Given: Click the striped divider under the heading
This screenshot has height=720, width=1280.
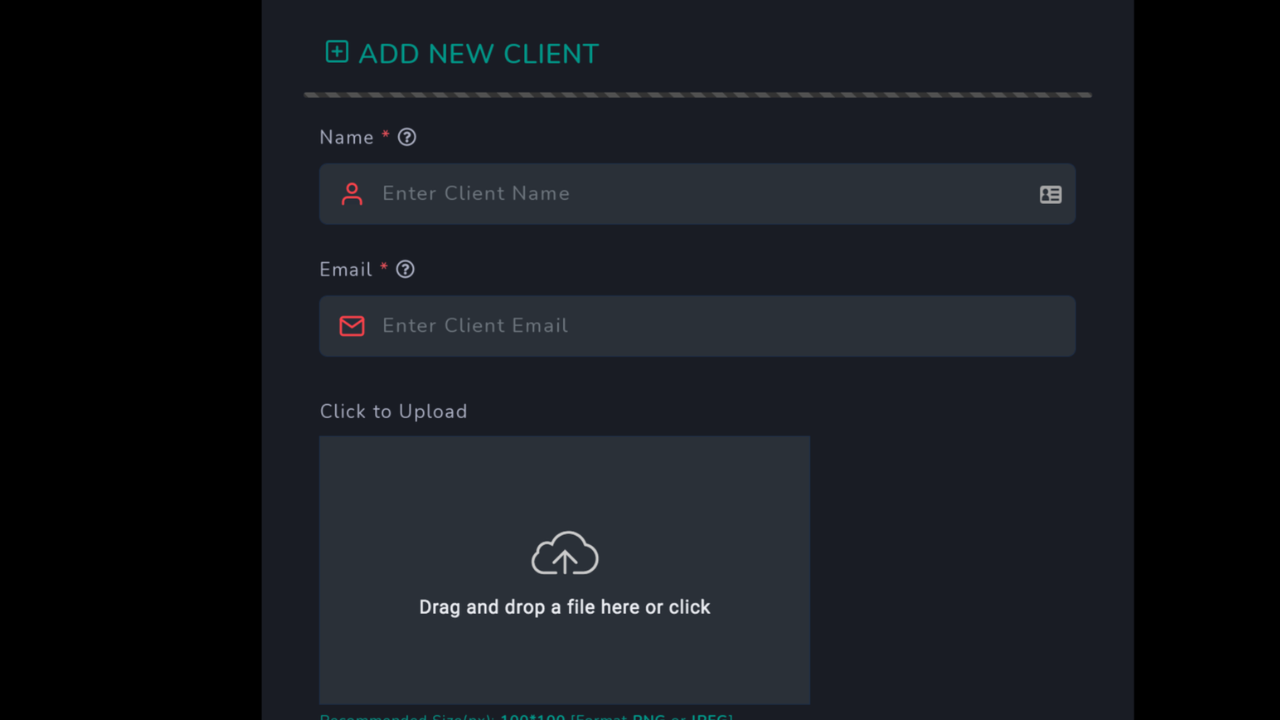Looking at the screenshot, I should click(x=697, y=95).
